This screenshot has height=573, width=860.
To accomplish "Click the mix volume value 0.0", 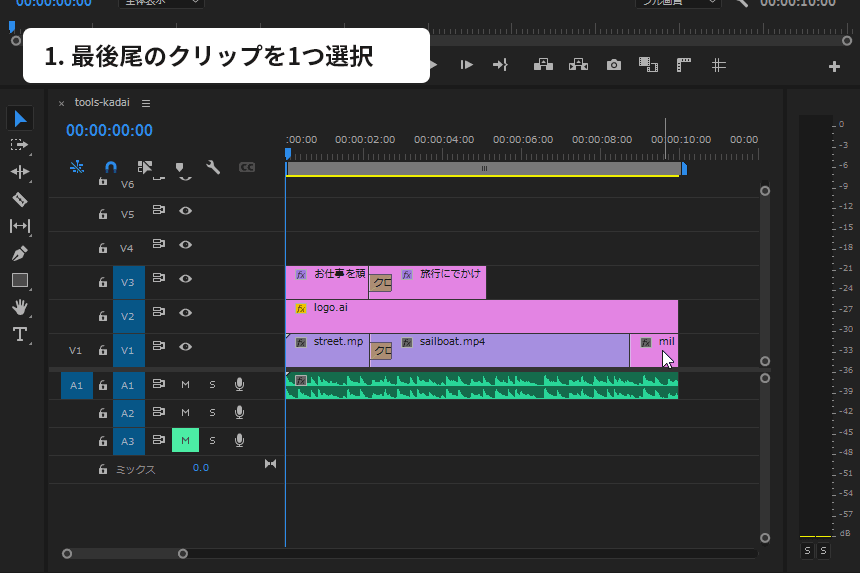I will click(x=201, y=468).
